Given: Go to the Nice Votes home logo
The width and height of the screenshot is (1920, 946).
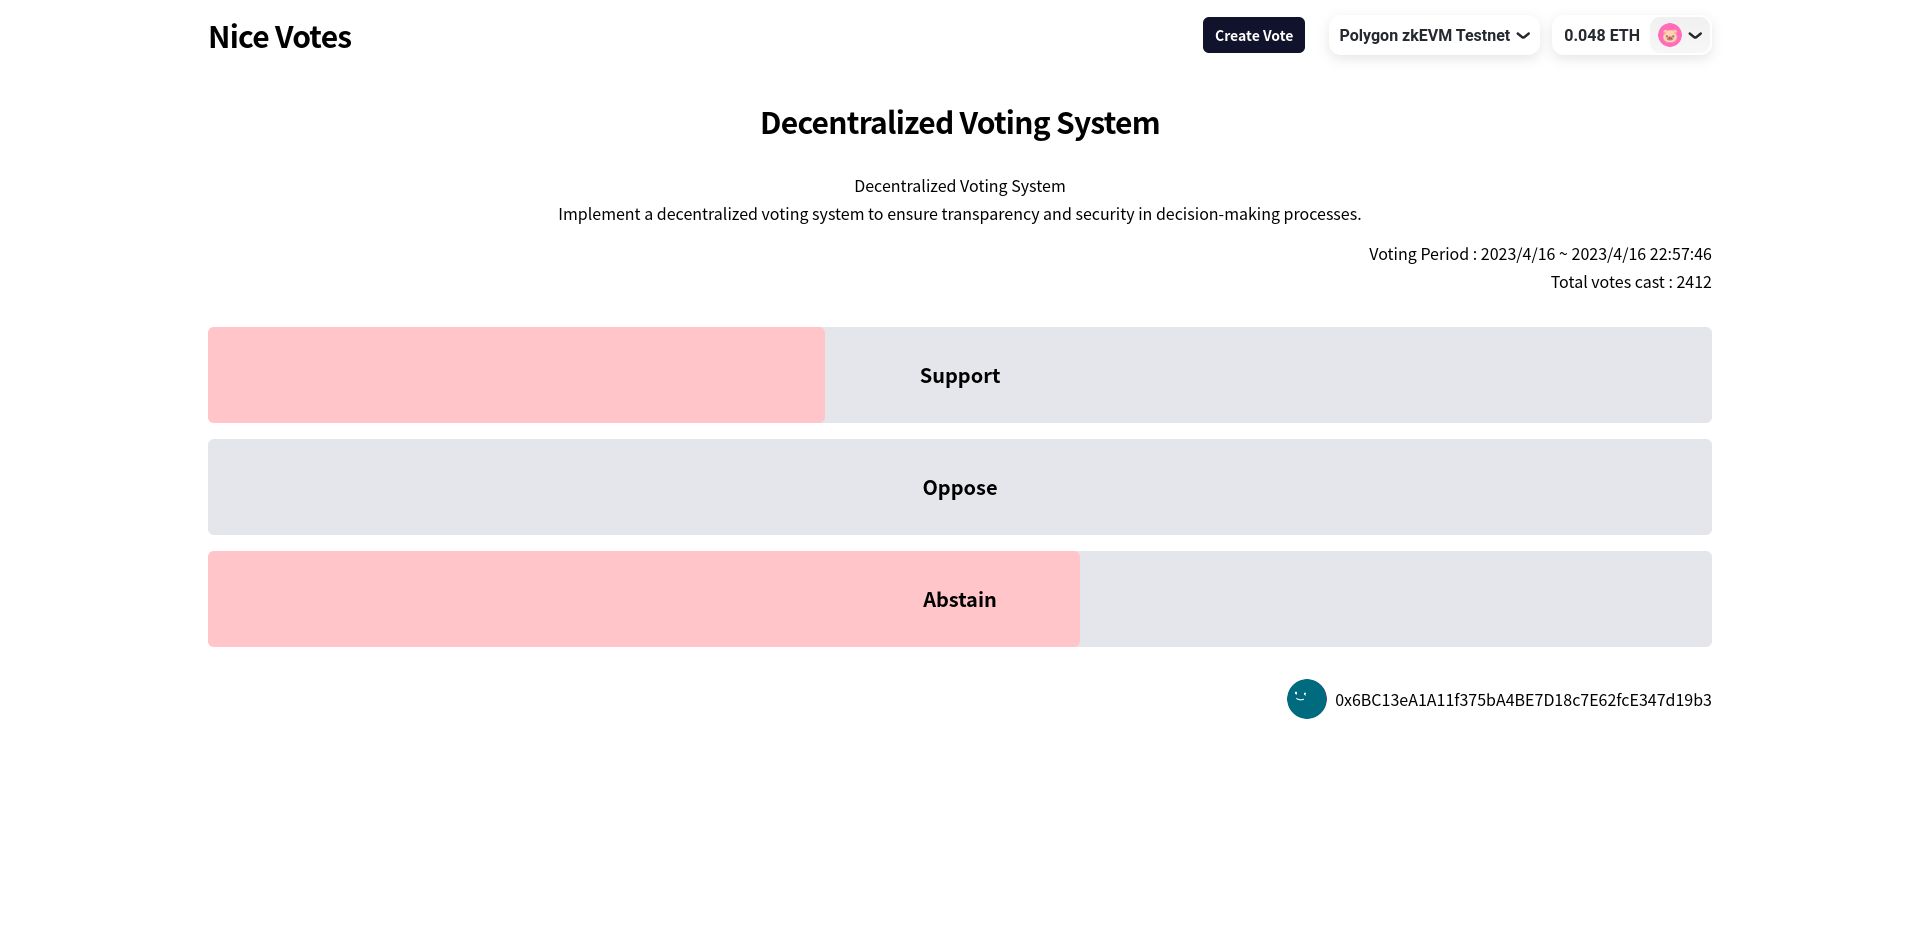Looking at the screenshot, I should (x=280, y=37).
